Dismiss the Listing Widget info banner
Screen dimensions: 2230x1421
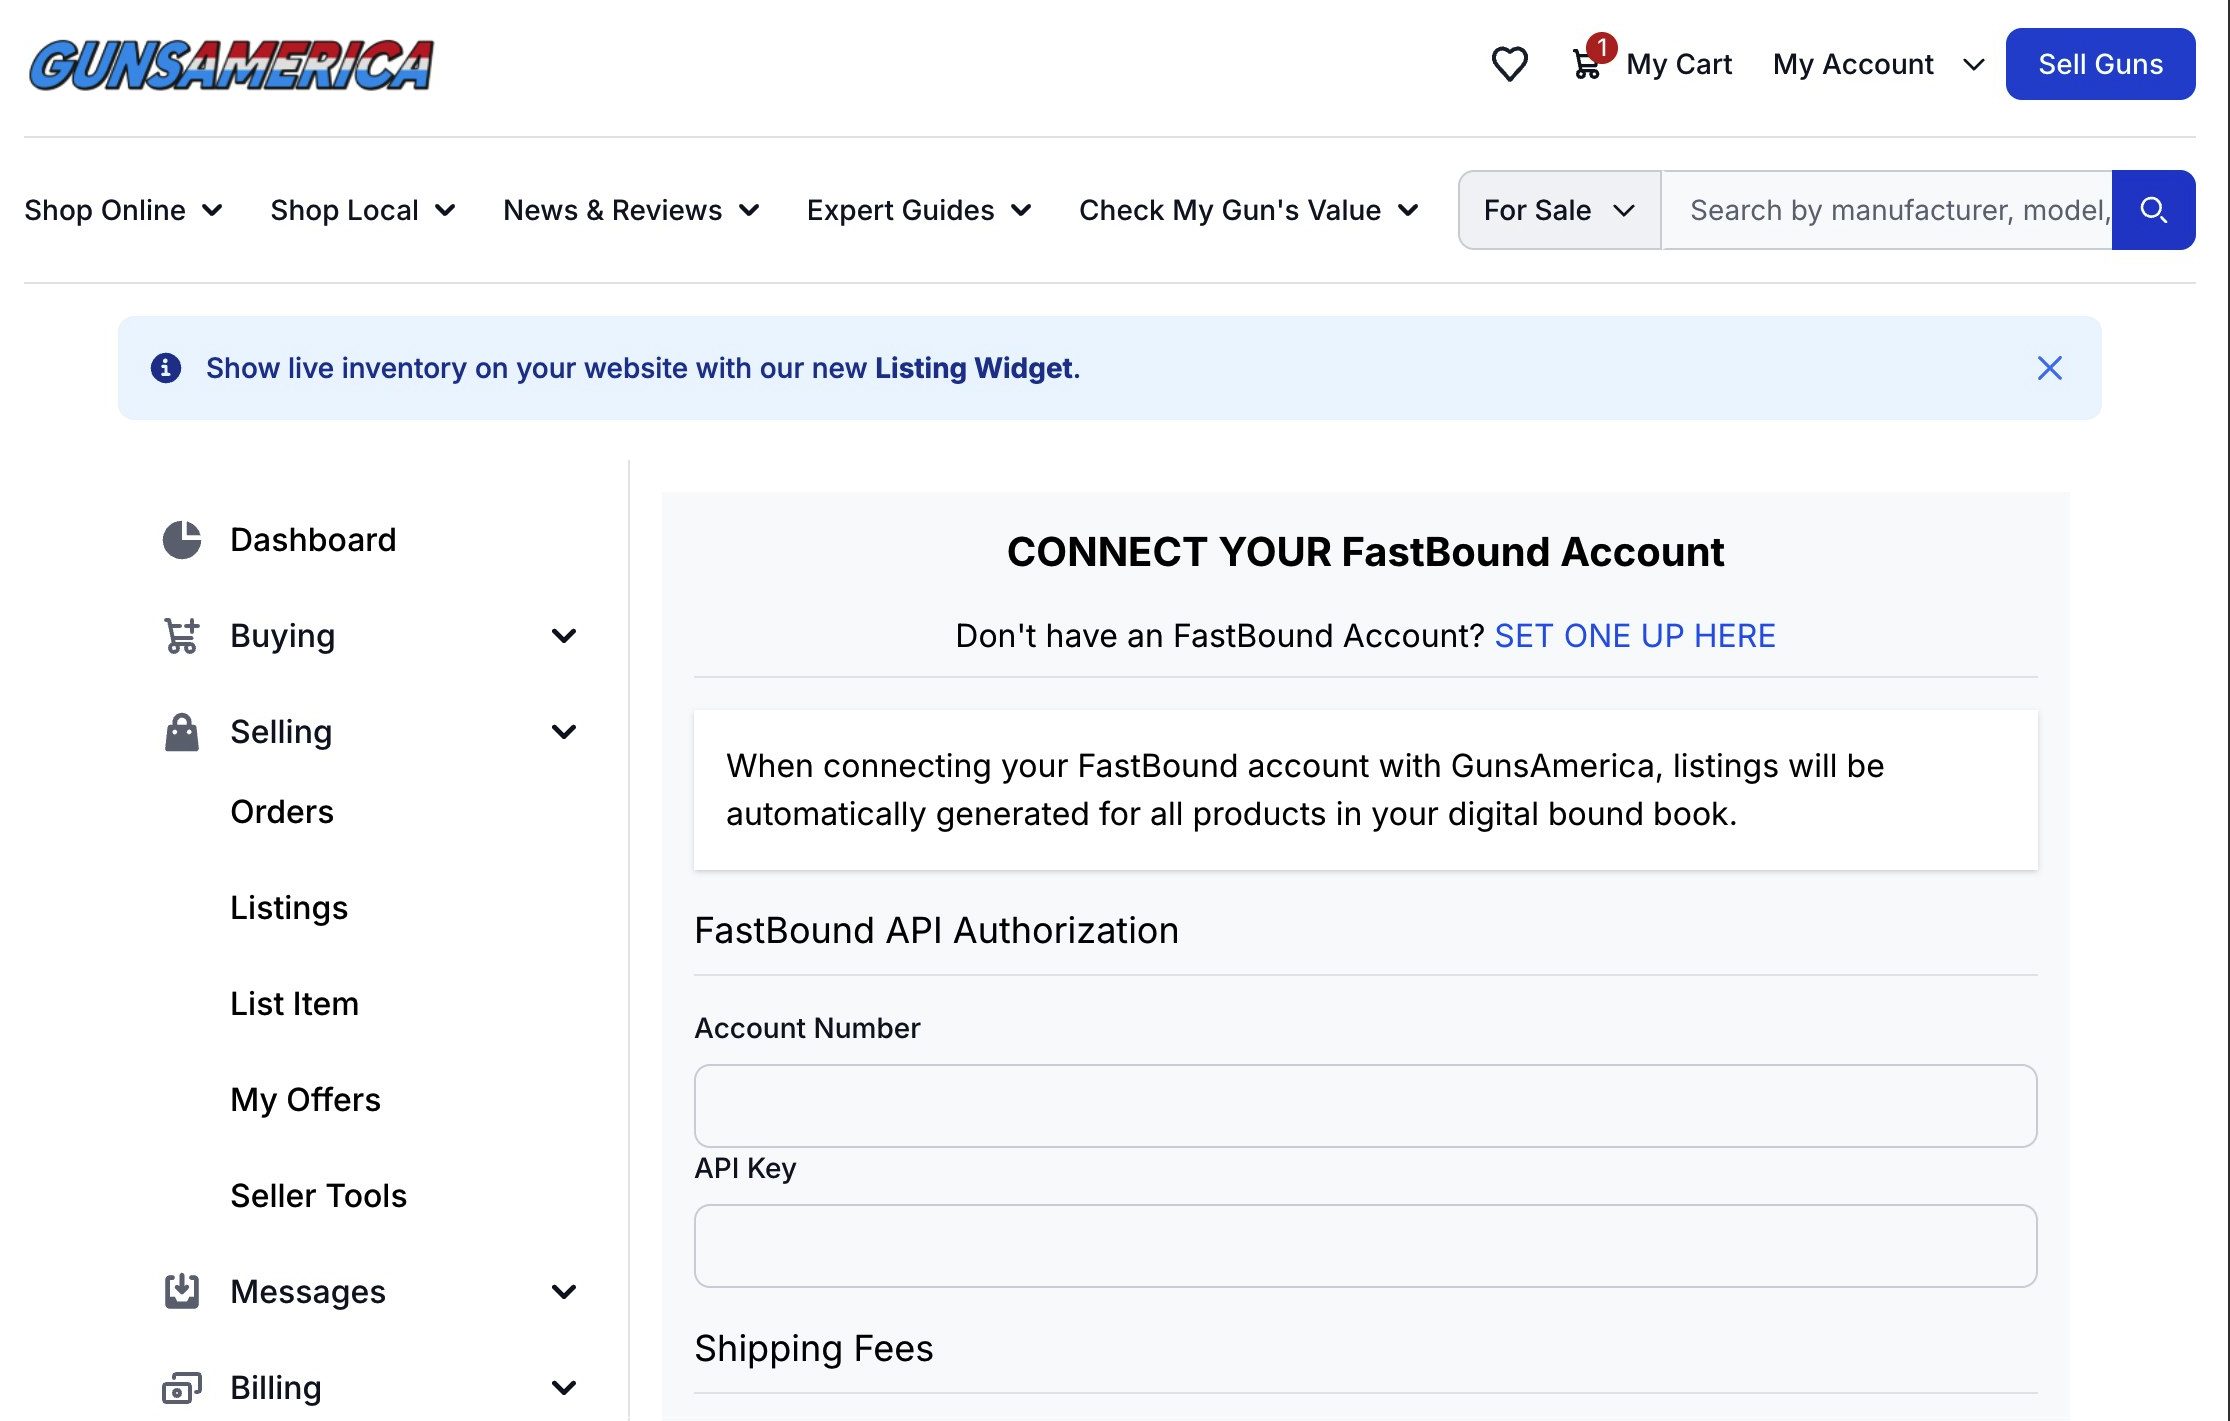tap(2049, 368)
